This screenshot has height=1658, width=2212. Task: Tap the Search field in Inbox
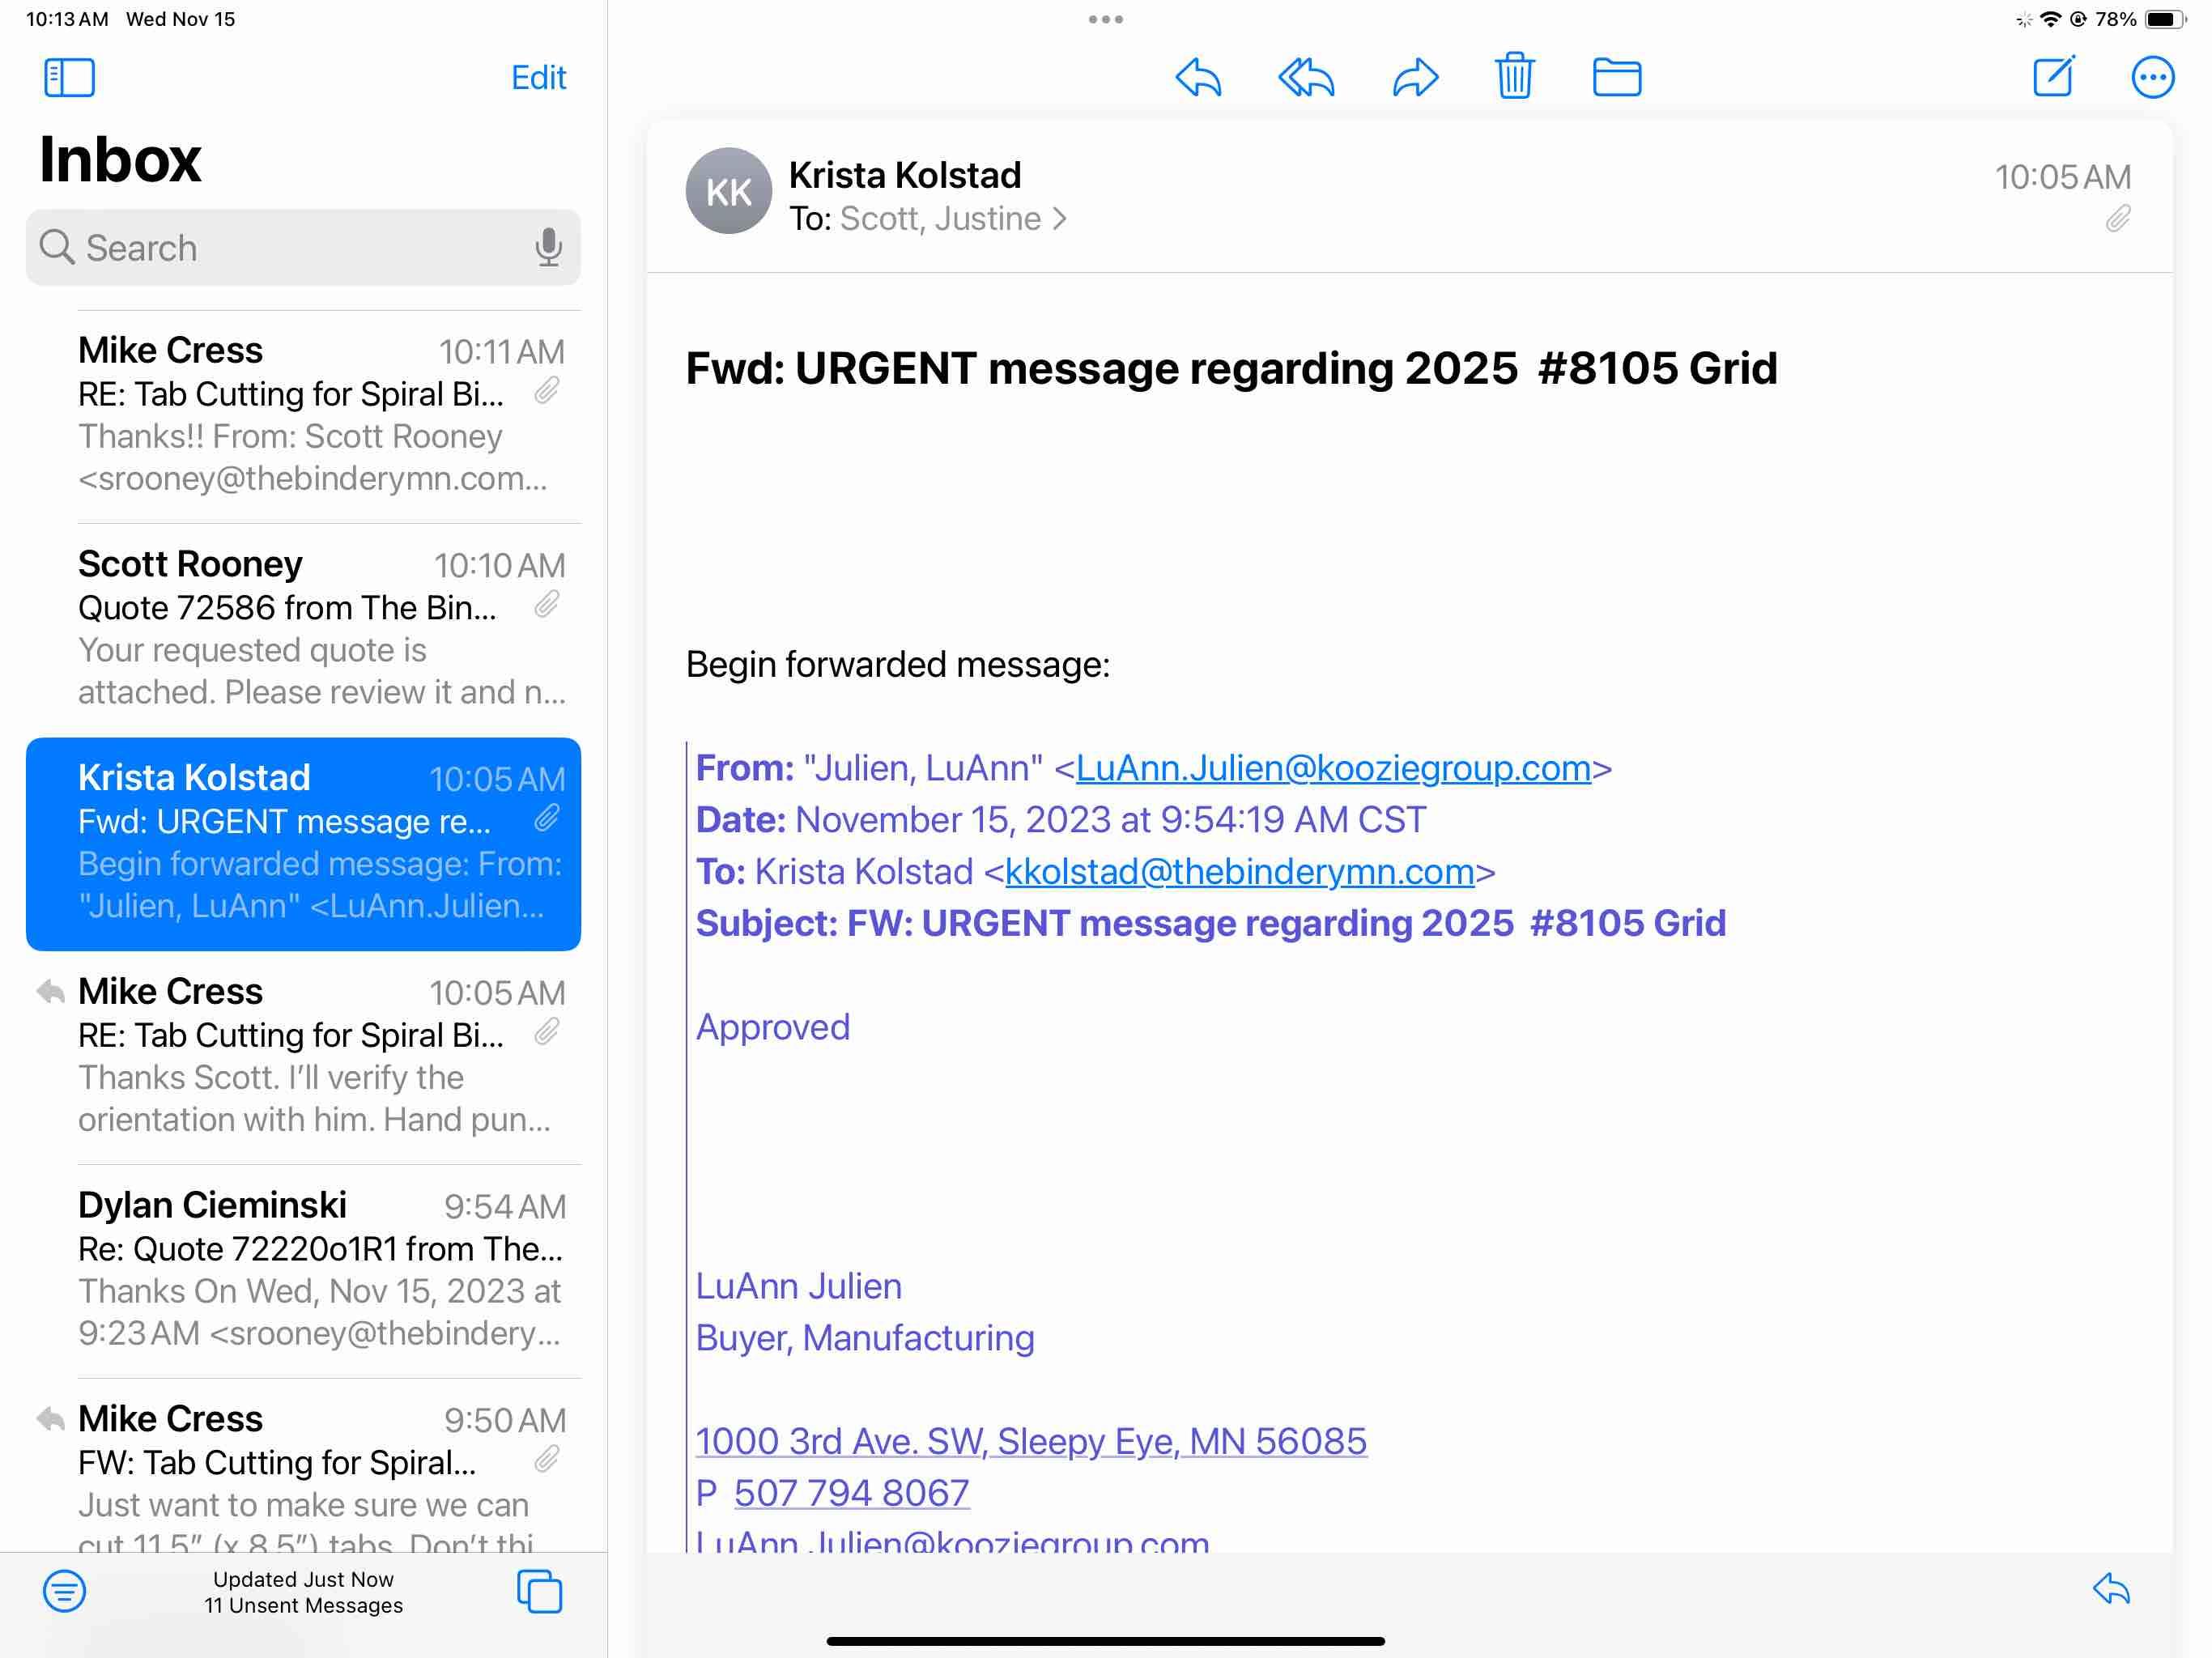pyautogui.click(x=290, y=247)
